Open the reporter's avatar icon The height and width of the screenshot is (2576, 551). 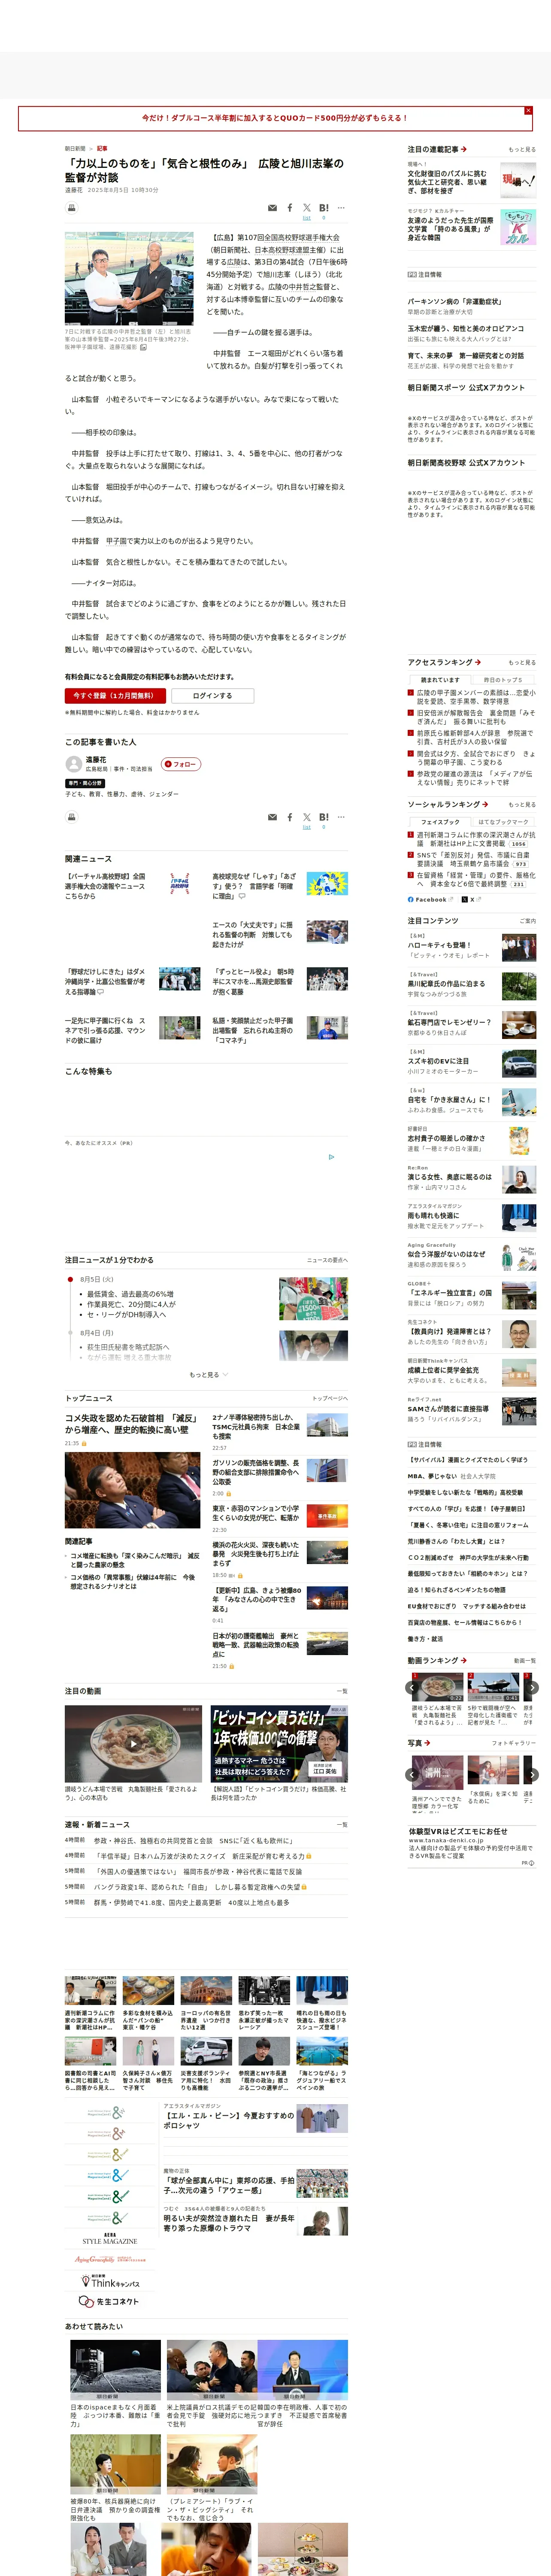[x=73, y=764]
